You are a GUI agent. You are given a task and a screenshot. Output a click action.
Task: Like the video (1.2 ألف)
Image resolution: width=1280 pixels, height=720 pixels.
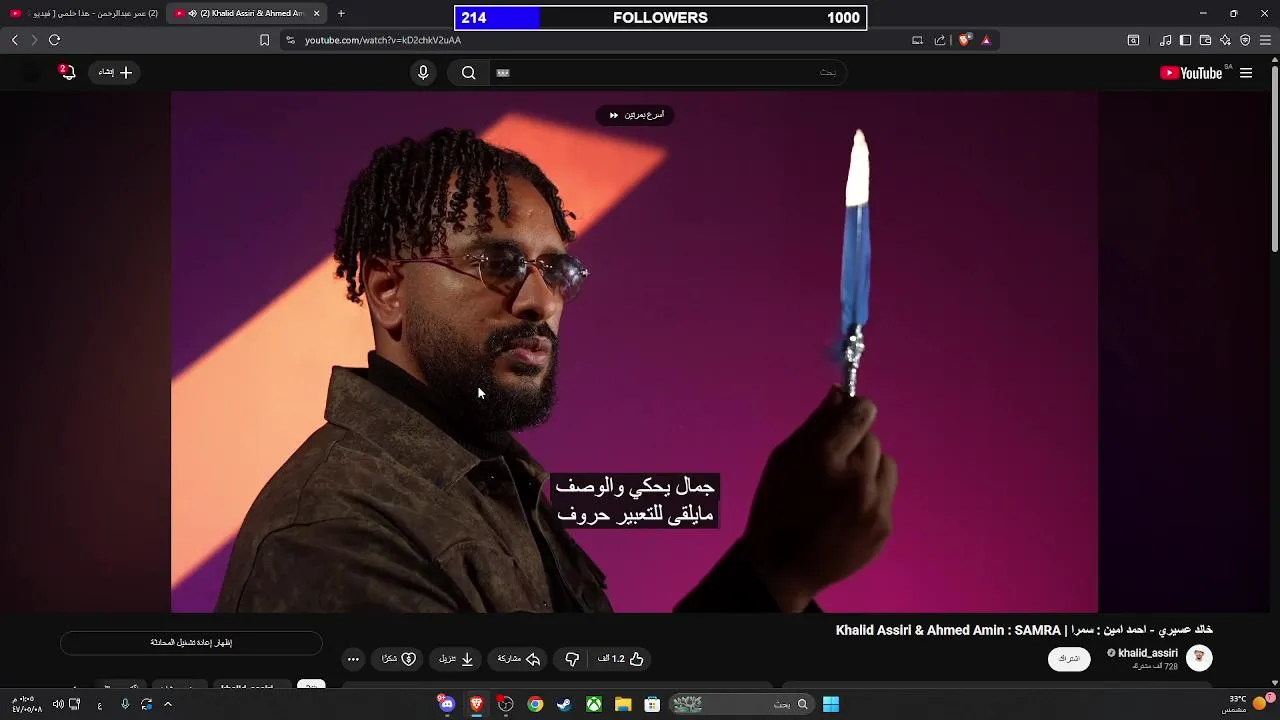(x=621, y=659)
